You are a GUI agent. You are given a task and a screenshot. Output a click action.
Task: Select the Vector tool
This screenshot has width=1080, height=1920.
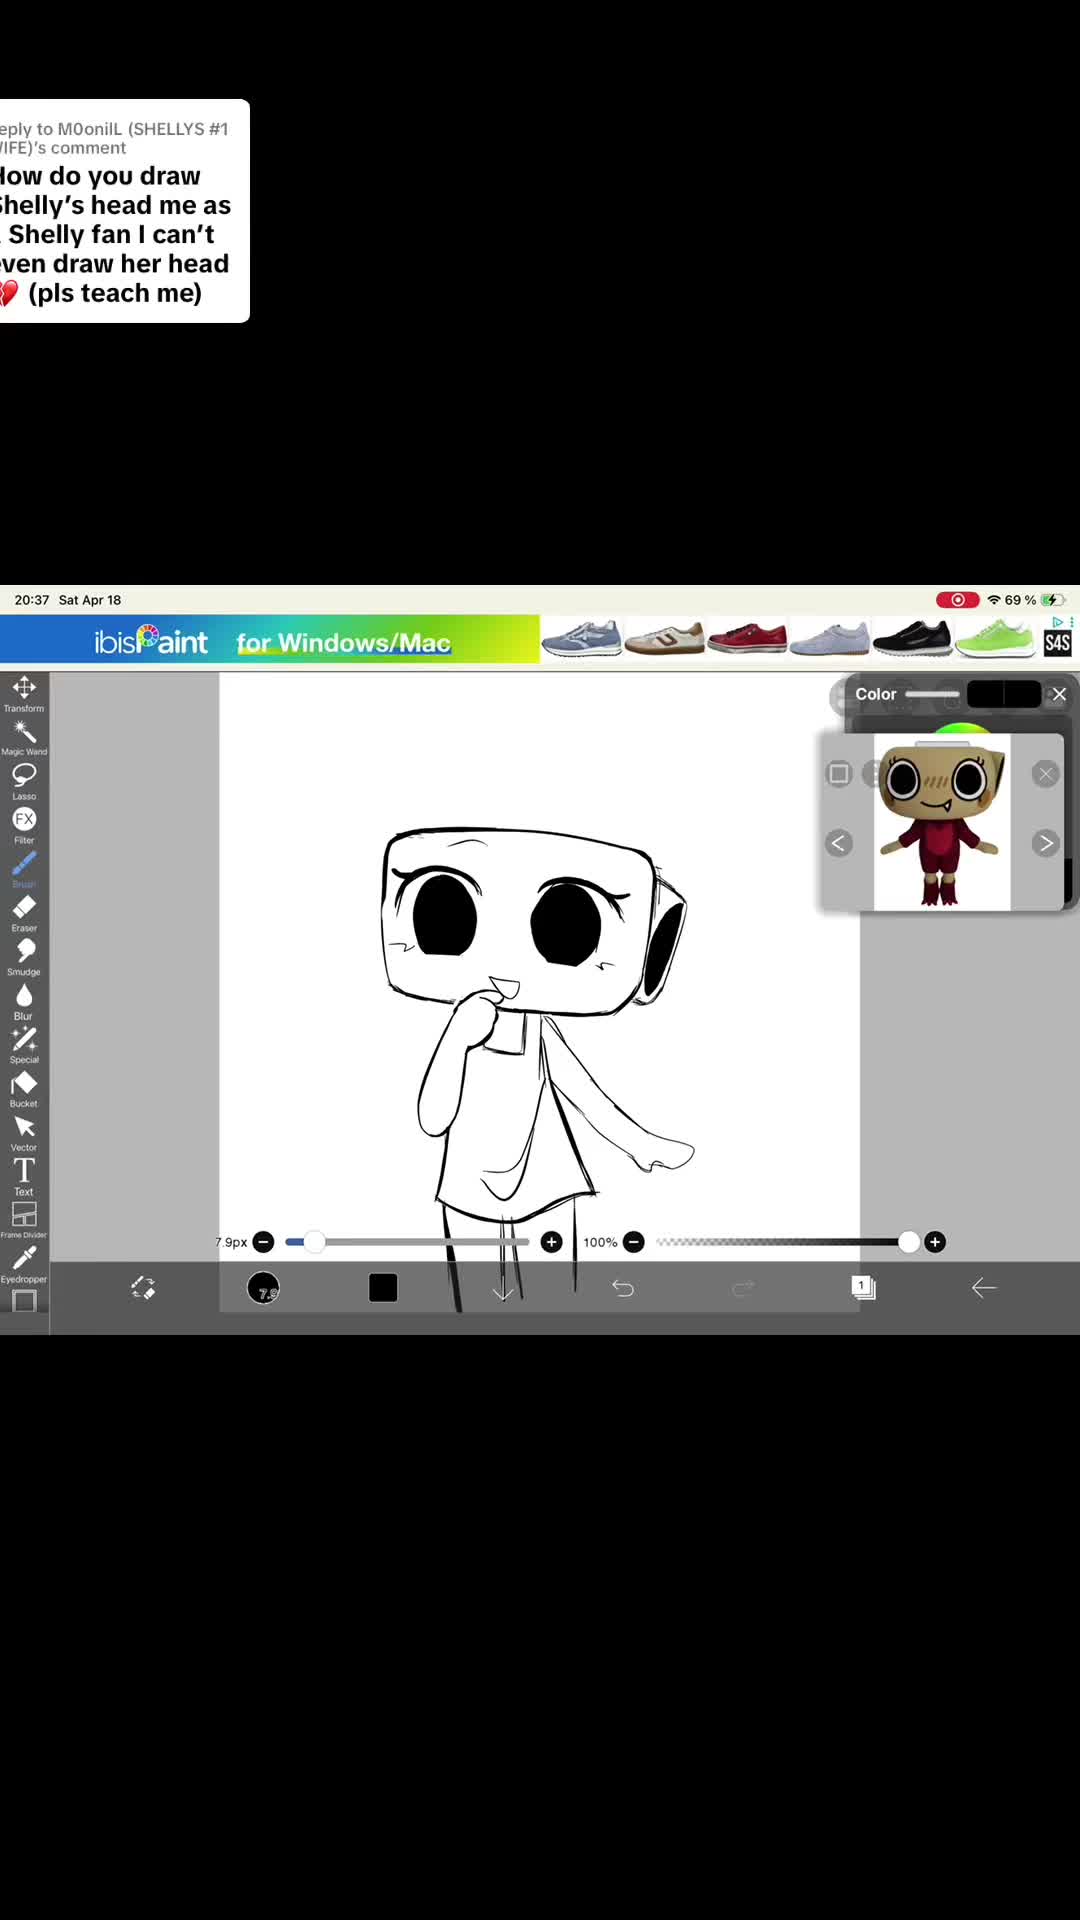[24, 1133]
